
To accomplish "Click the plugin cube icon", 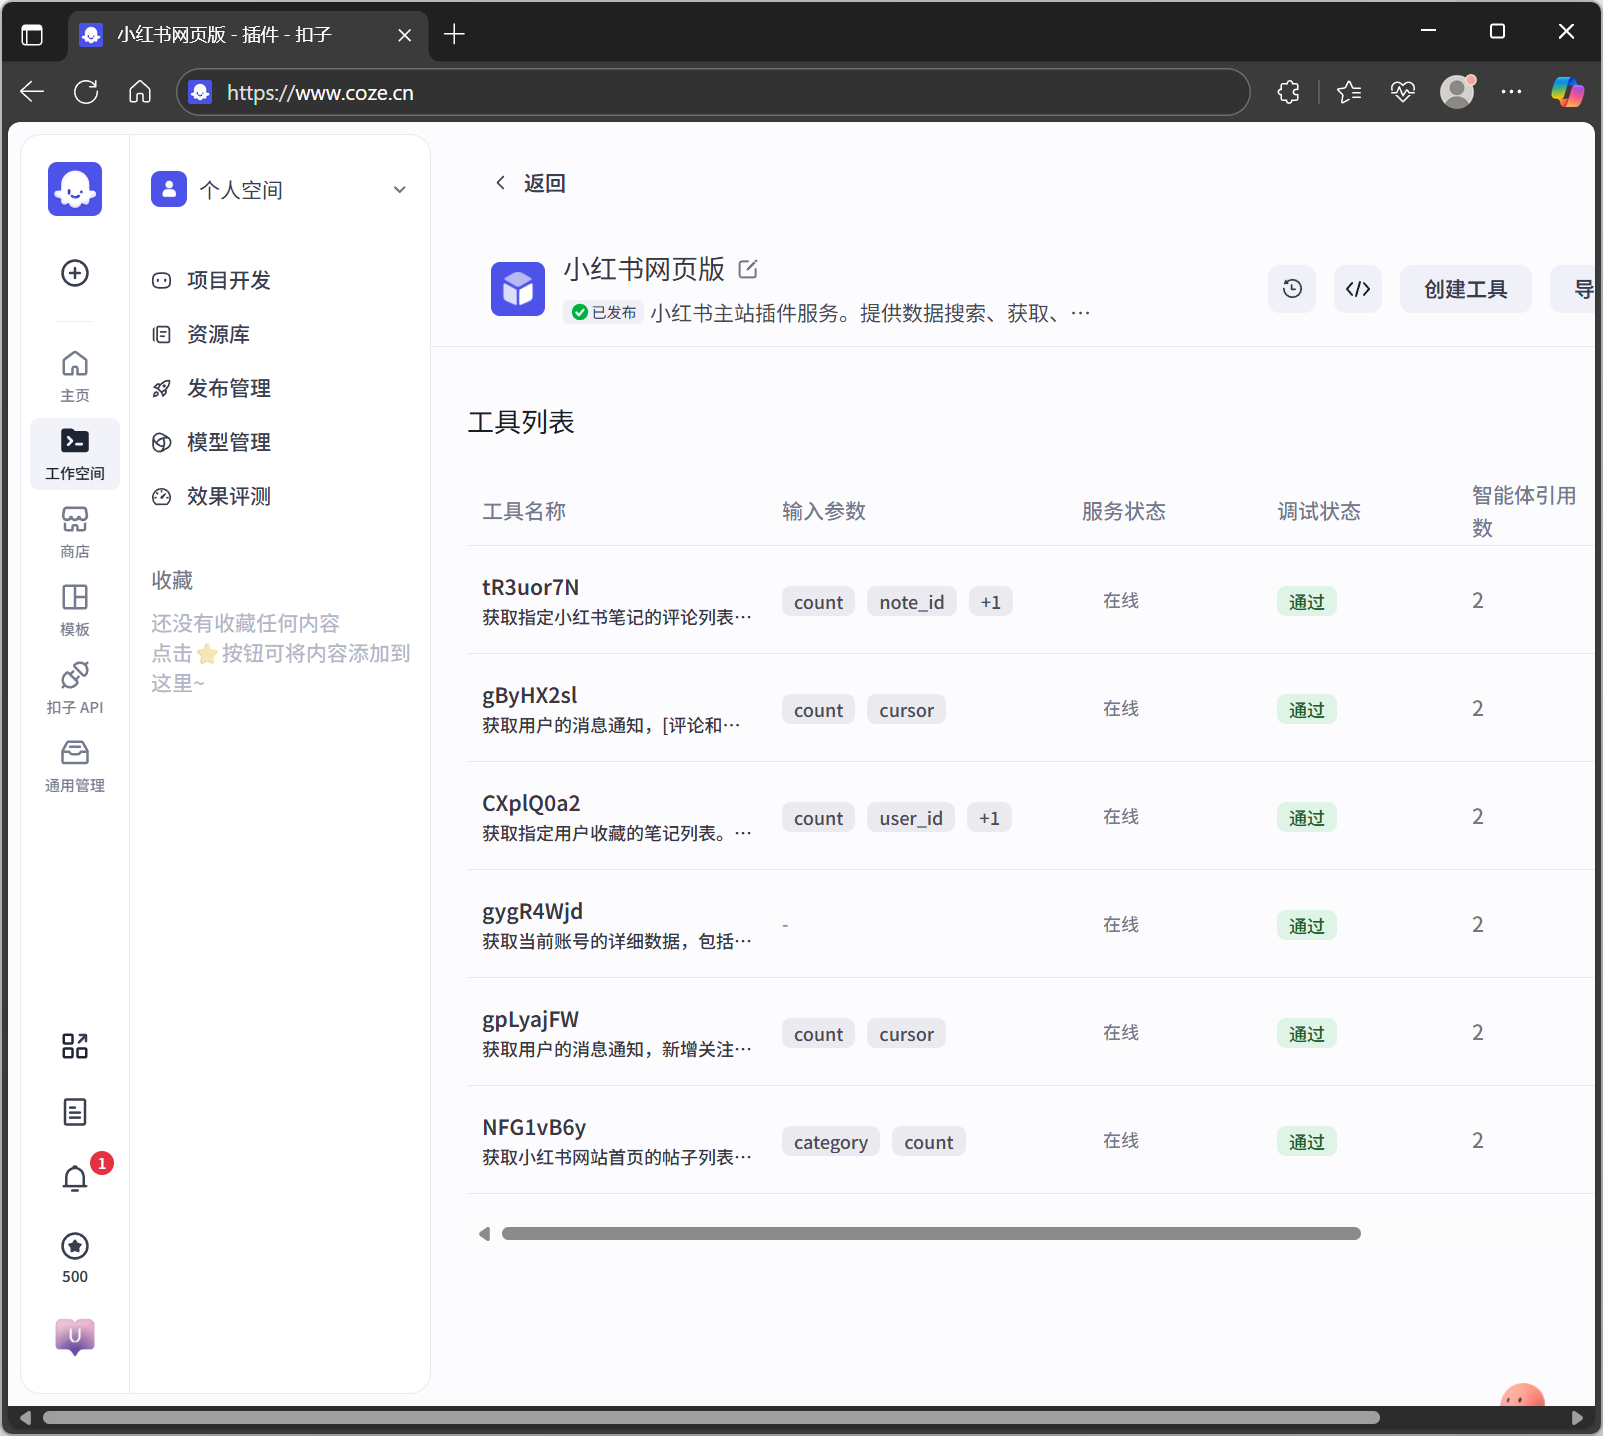I will [x=518, y=289].
